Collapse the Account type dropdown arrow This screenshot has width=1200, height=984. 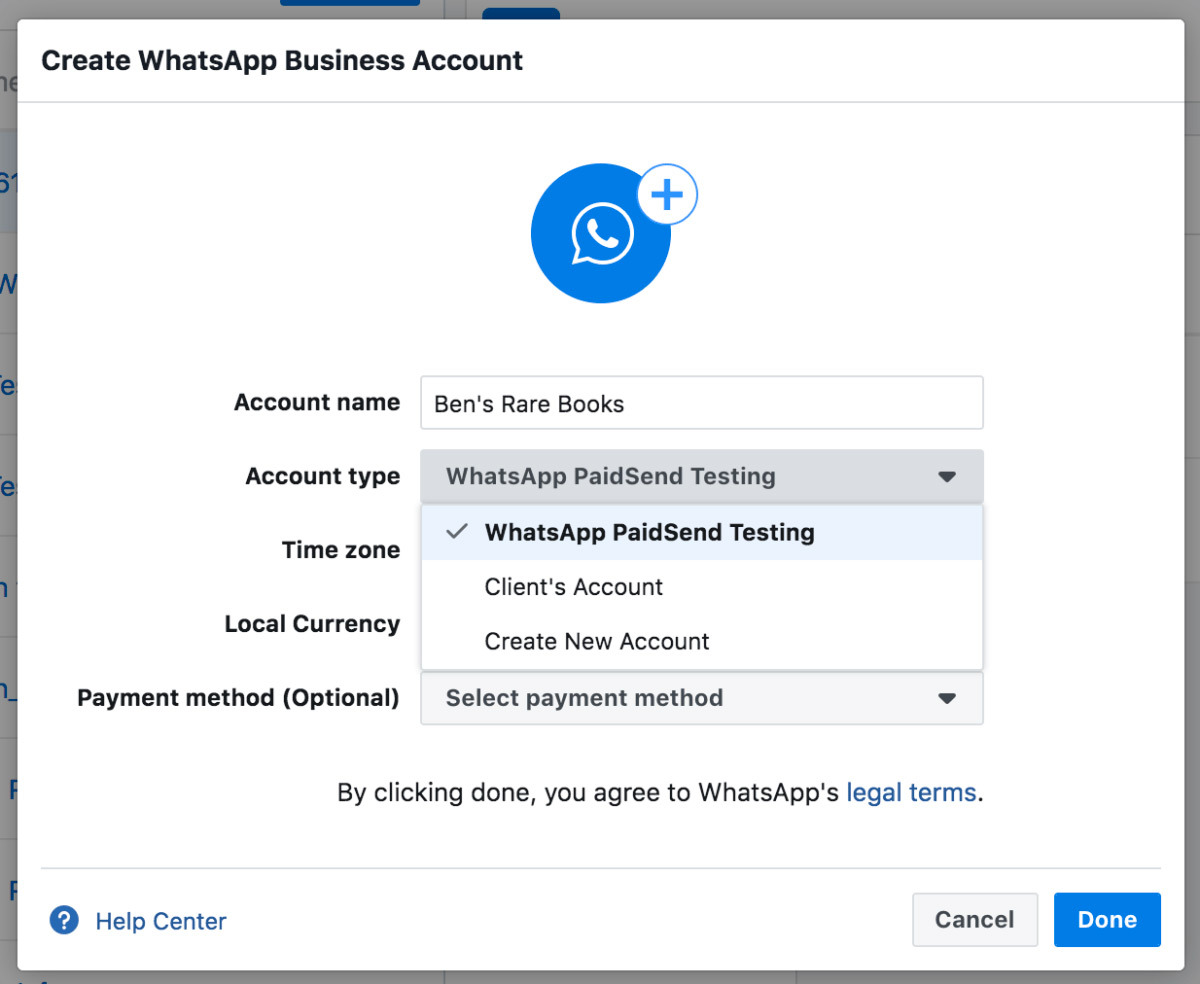point(947,477)
